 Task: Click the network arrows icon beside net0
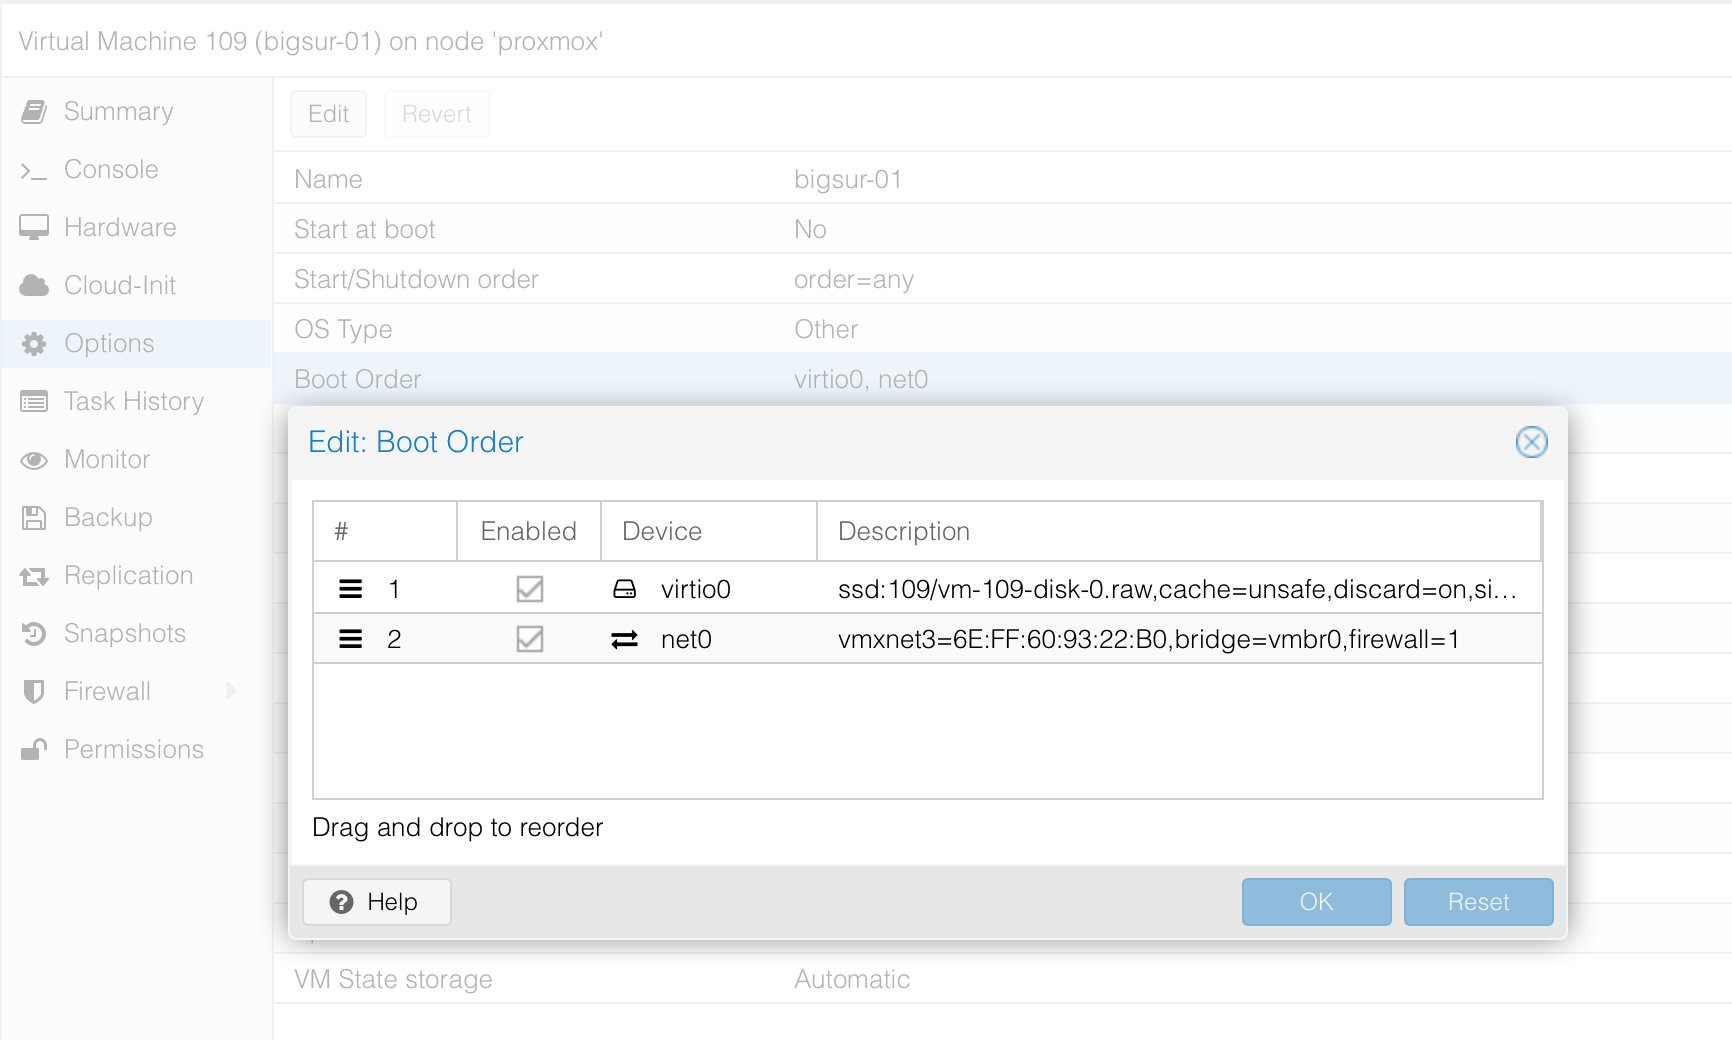pos(624,639)
